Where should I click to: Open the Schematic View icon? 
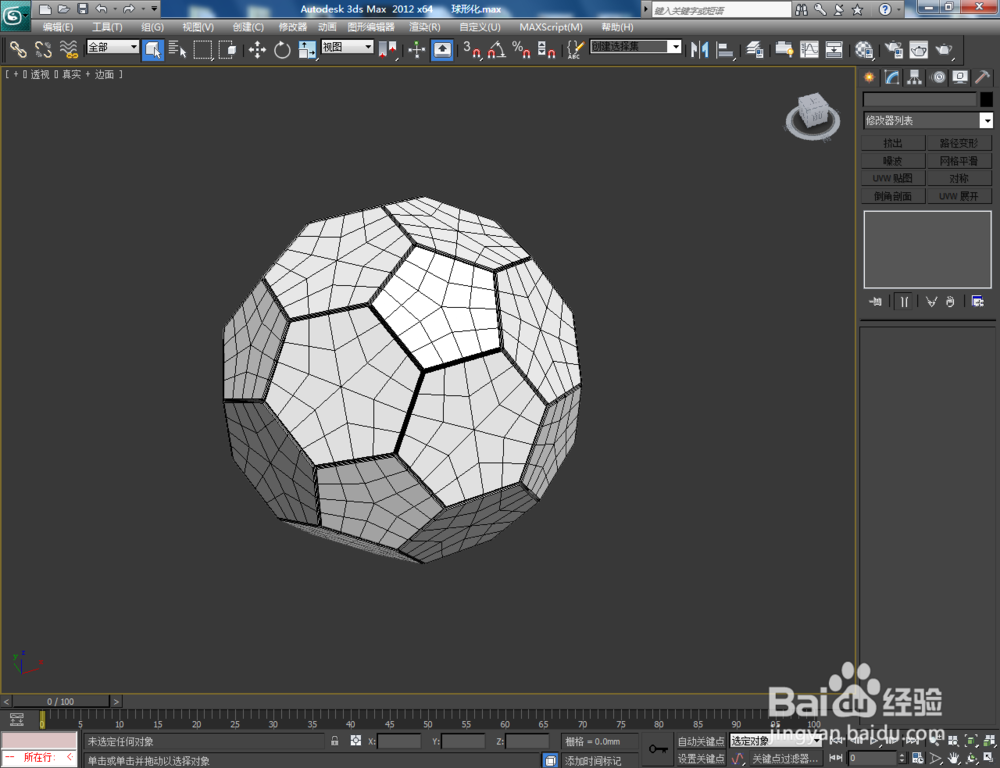(x=834, y=49)
